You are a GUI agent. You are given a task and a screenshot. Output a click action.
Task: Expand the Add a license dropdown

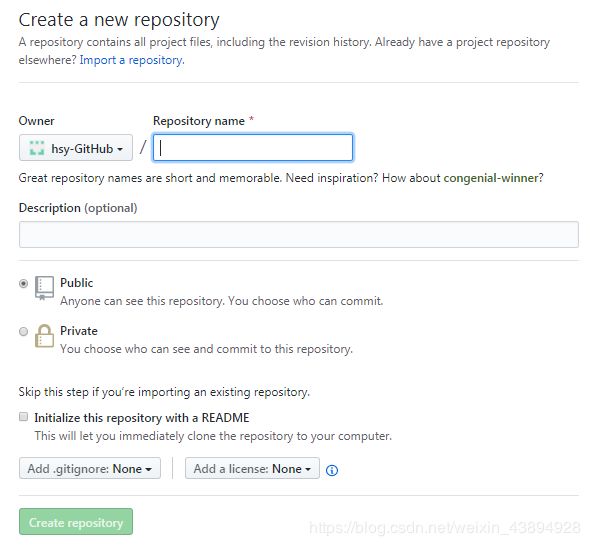tap(252, 468)
